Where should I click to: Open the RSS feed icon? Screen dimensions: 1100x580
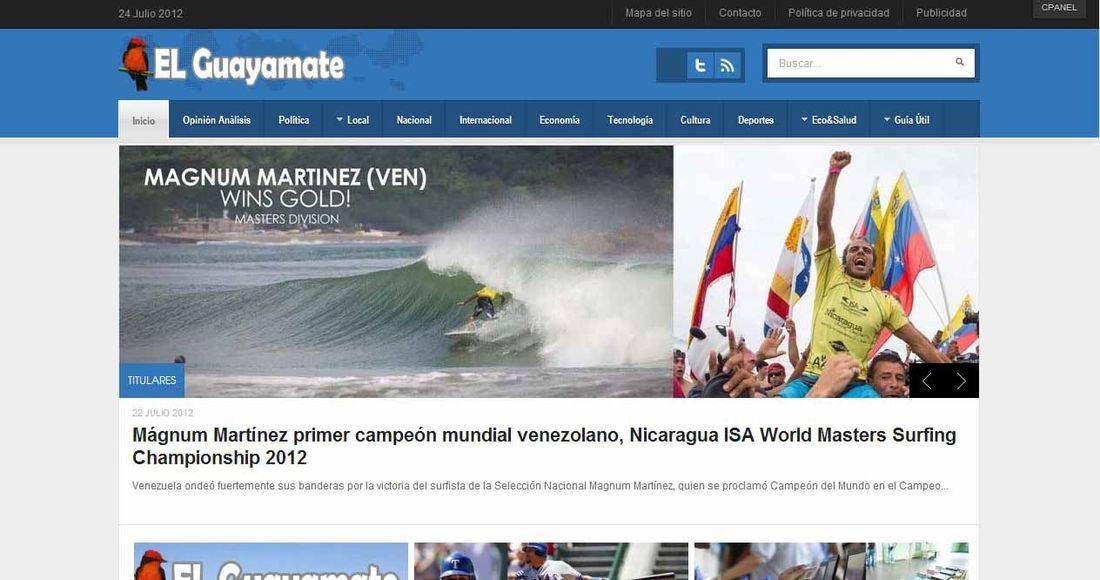point(727,65)
